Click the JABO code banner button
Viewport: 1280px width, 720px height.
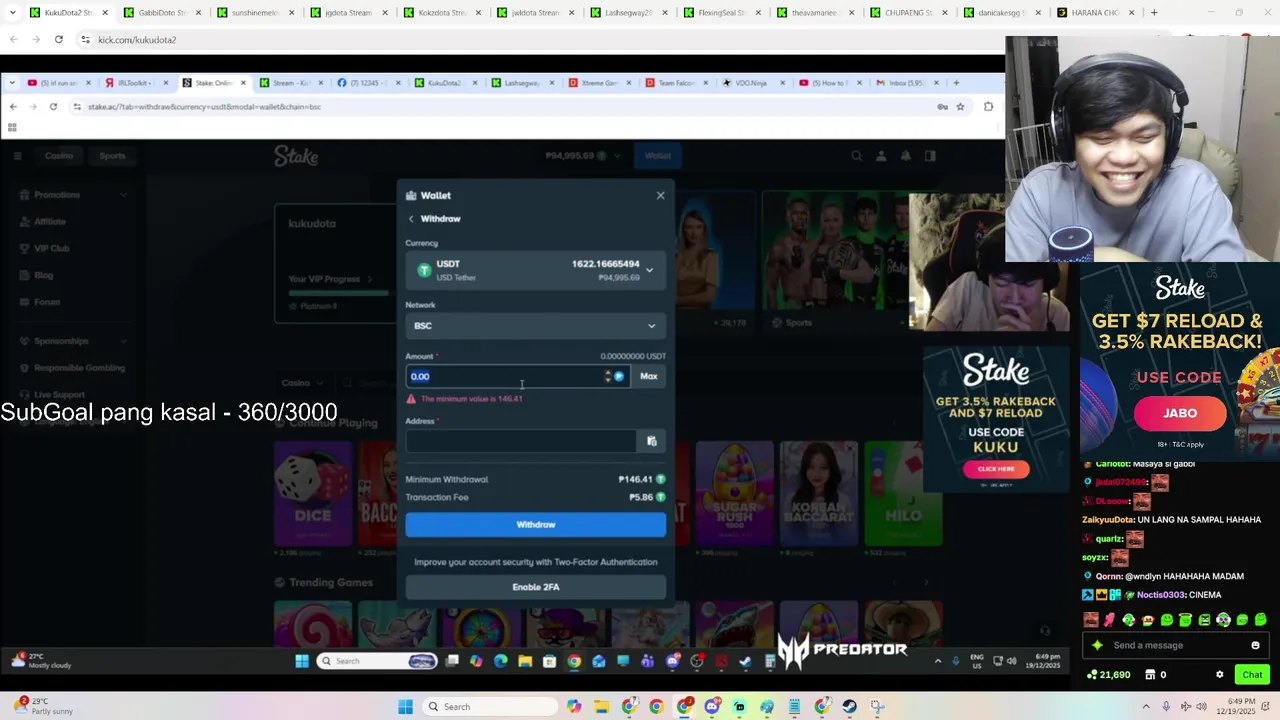click(x=1180, y=413)
